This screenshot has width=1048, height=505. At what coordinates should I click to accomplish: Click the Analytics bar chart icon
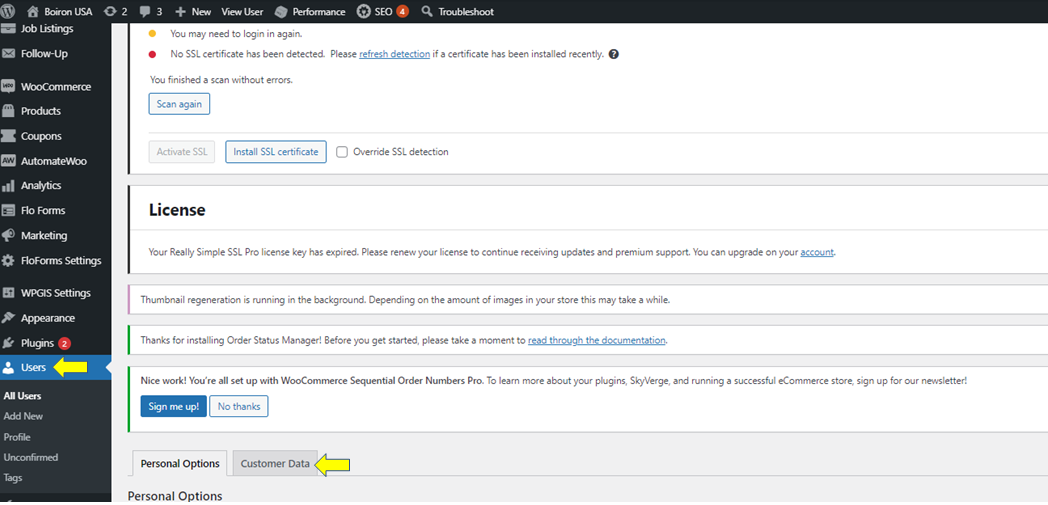coord(9,185)
